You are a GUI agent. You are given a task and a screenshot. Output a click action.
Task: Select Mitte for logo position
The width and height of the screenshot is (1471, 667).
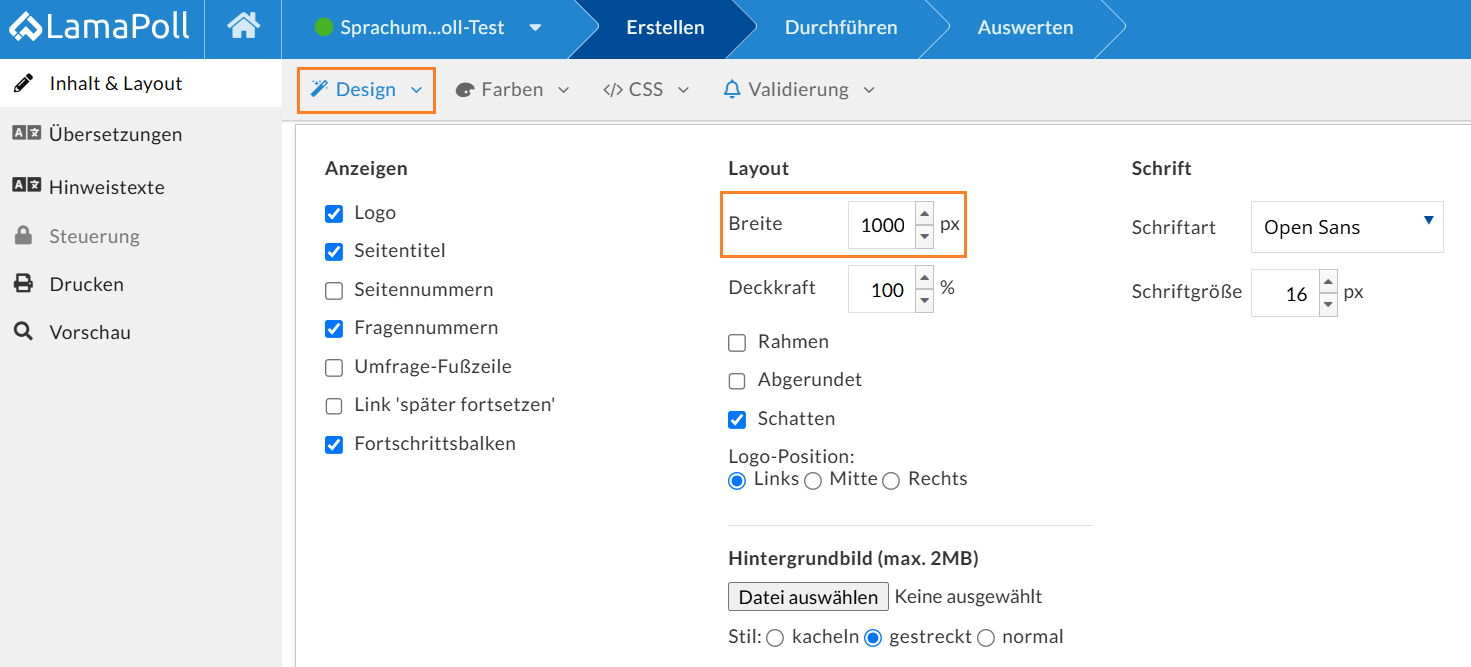pos(813,481)
